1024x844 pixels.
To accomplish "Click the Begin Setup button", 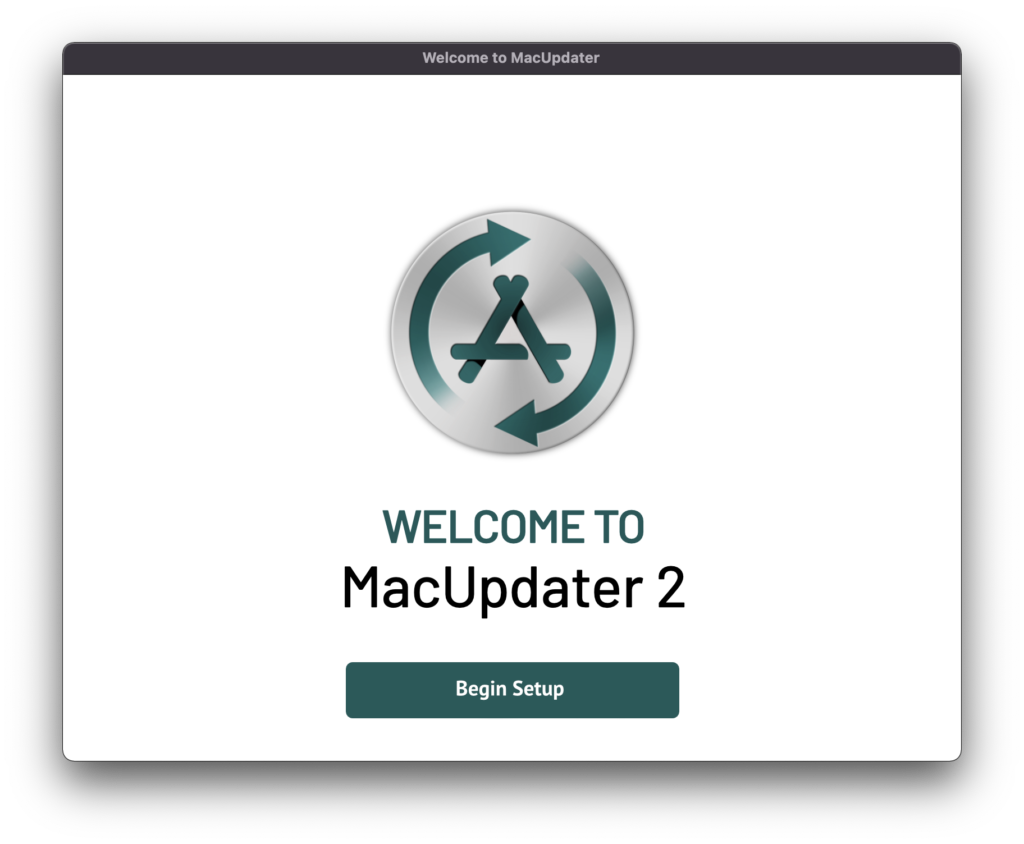I will pyautogui.click(x=512, y=690).
